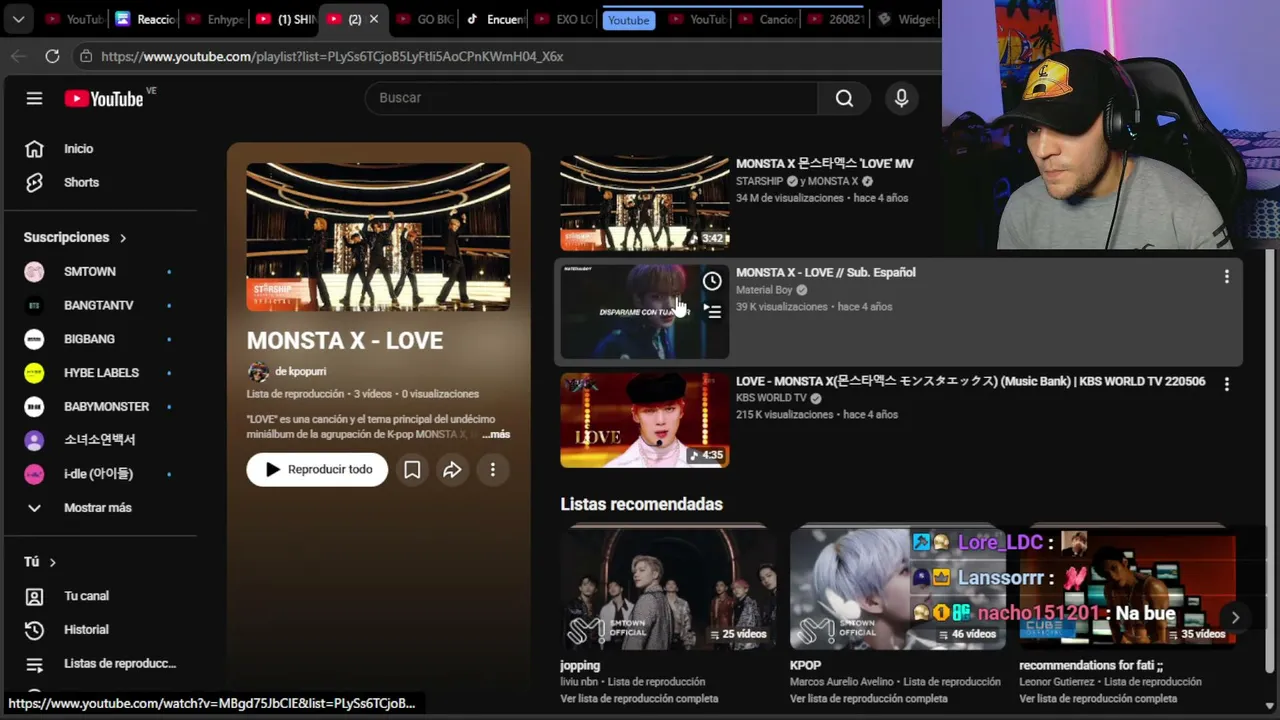Open the BANGTANTV subscription channel
1280x720 pixels.
click(x=100, y=306)
